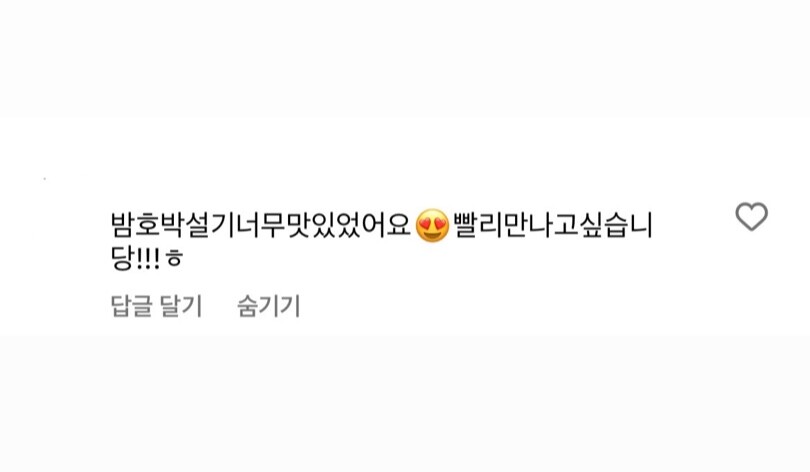This screenshot has width=810, height=472.
Task: Toggle the outlined heart like button
Action: coord(752,216)
